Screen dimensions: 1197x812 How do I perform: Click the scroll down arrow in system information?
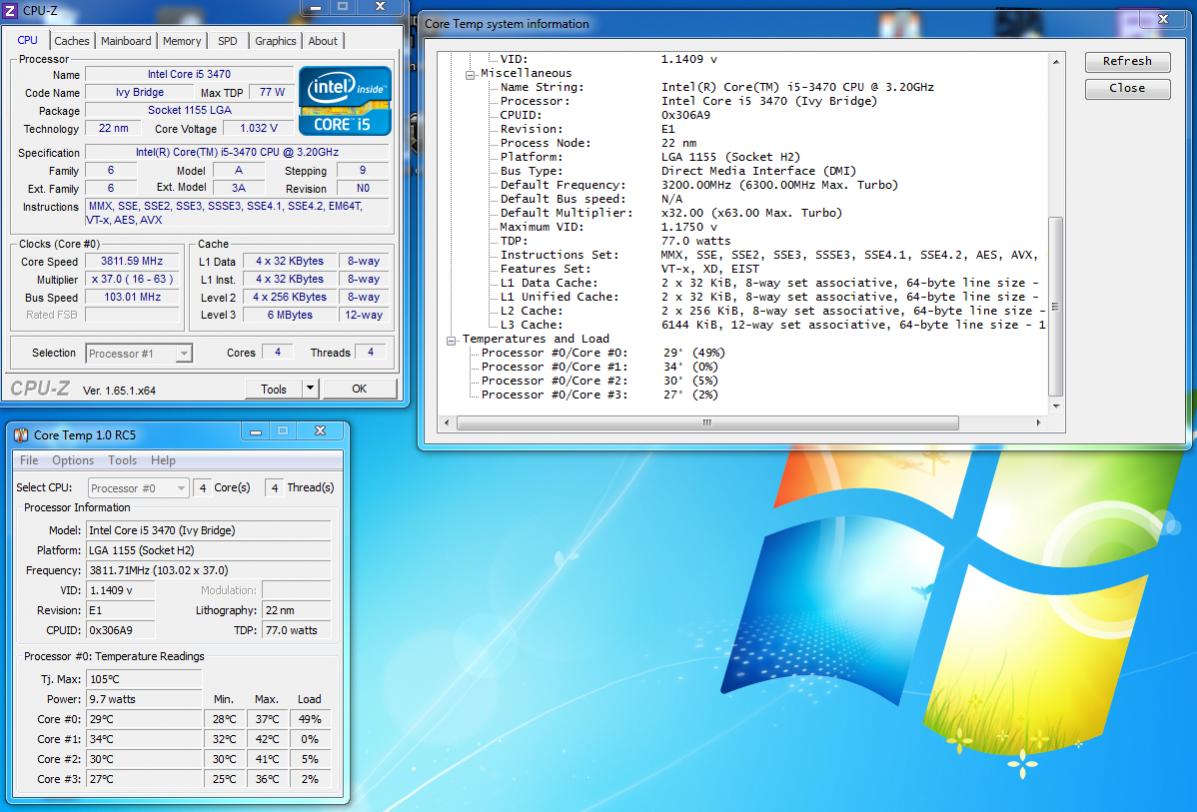(x=1056, y=406)
